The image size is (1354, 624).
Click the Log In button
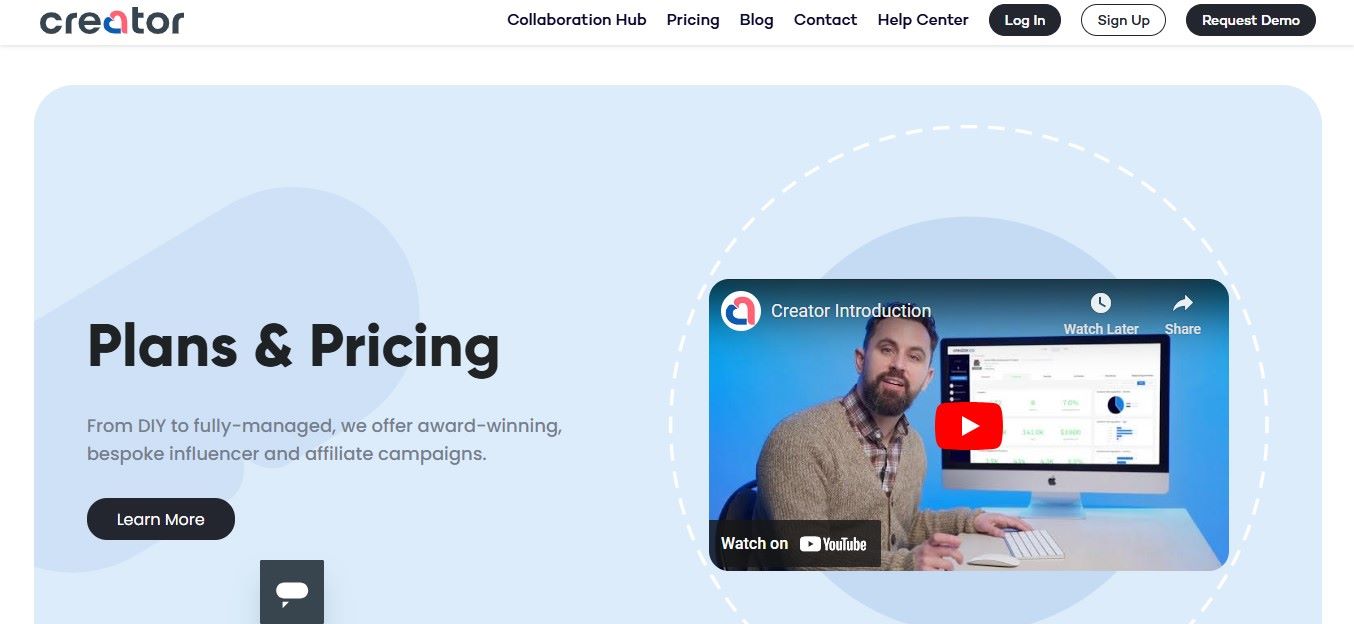click(1025, 20)
